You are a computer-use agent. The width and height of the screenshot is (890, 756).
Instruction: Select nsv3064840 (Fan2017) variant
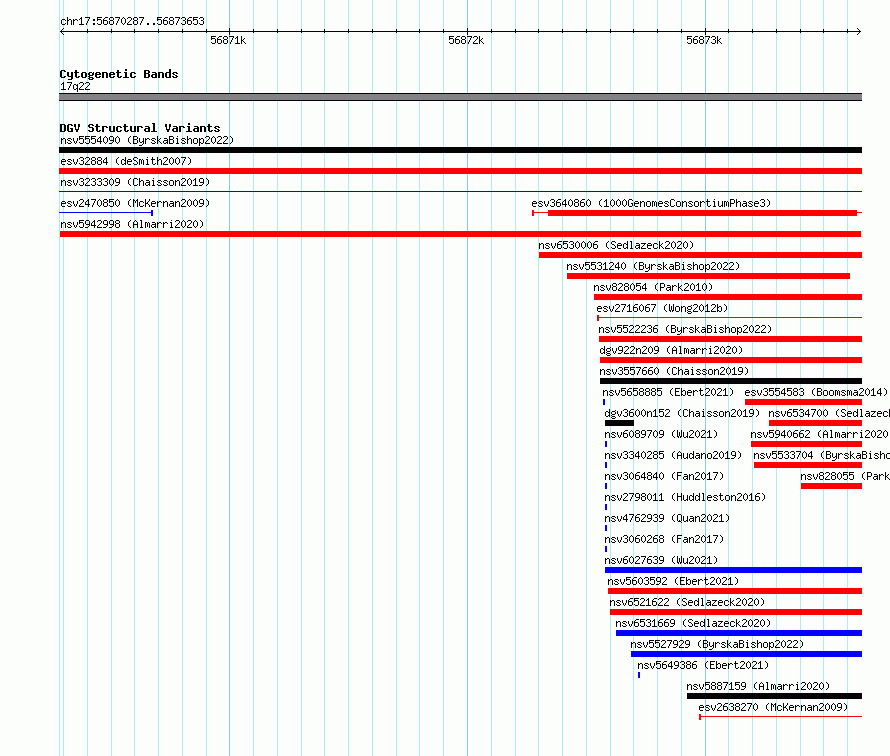pos(664,476)
